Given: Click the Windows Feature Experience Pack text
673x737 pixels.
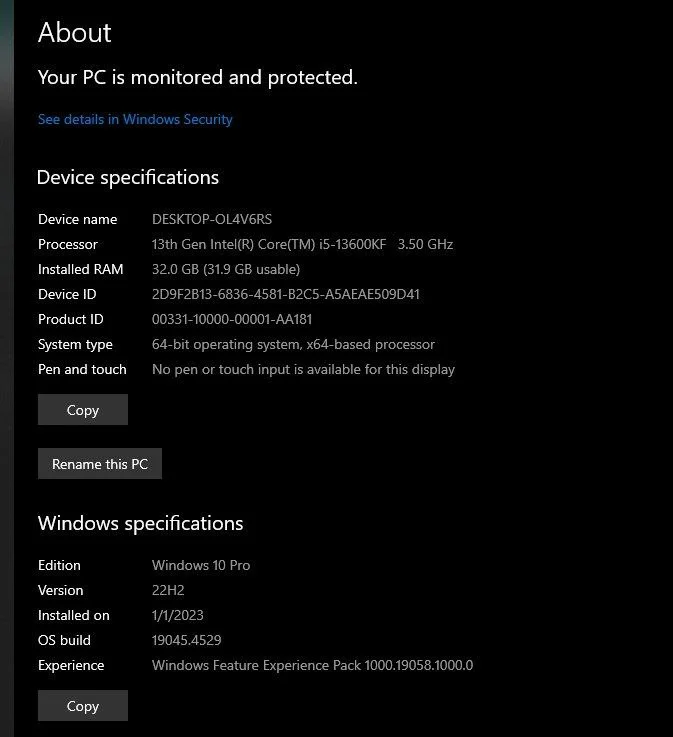Looking at the screenshot, I should 312,665.
